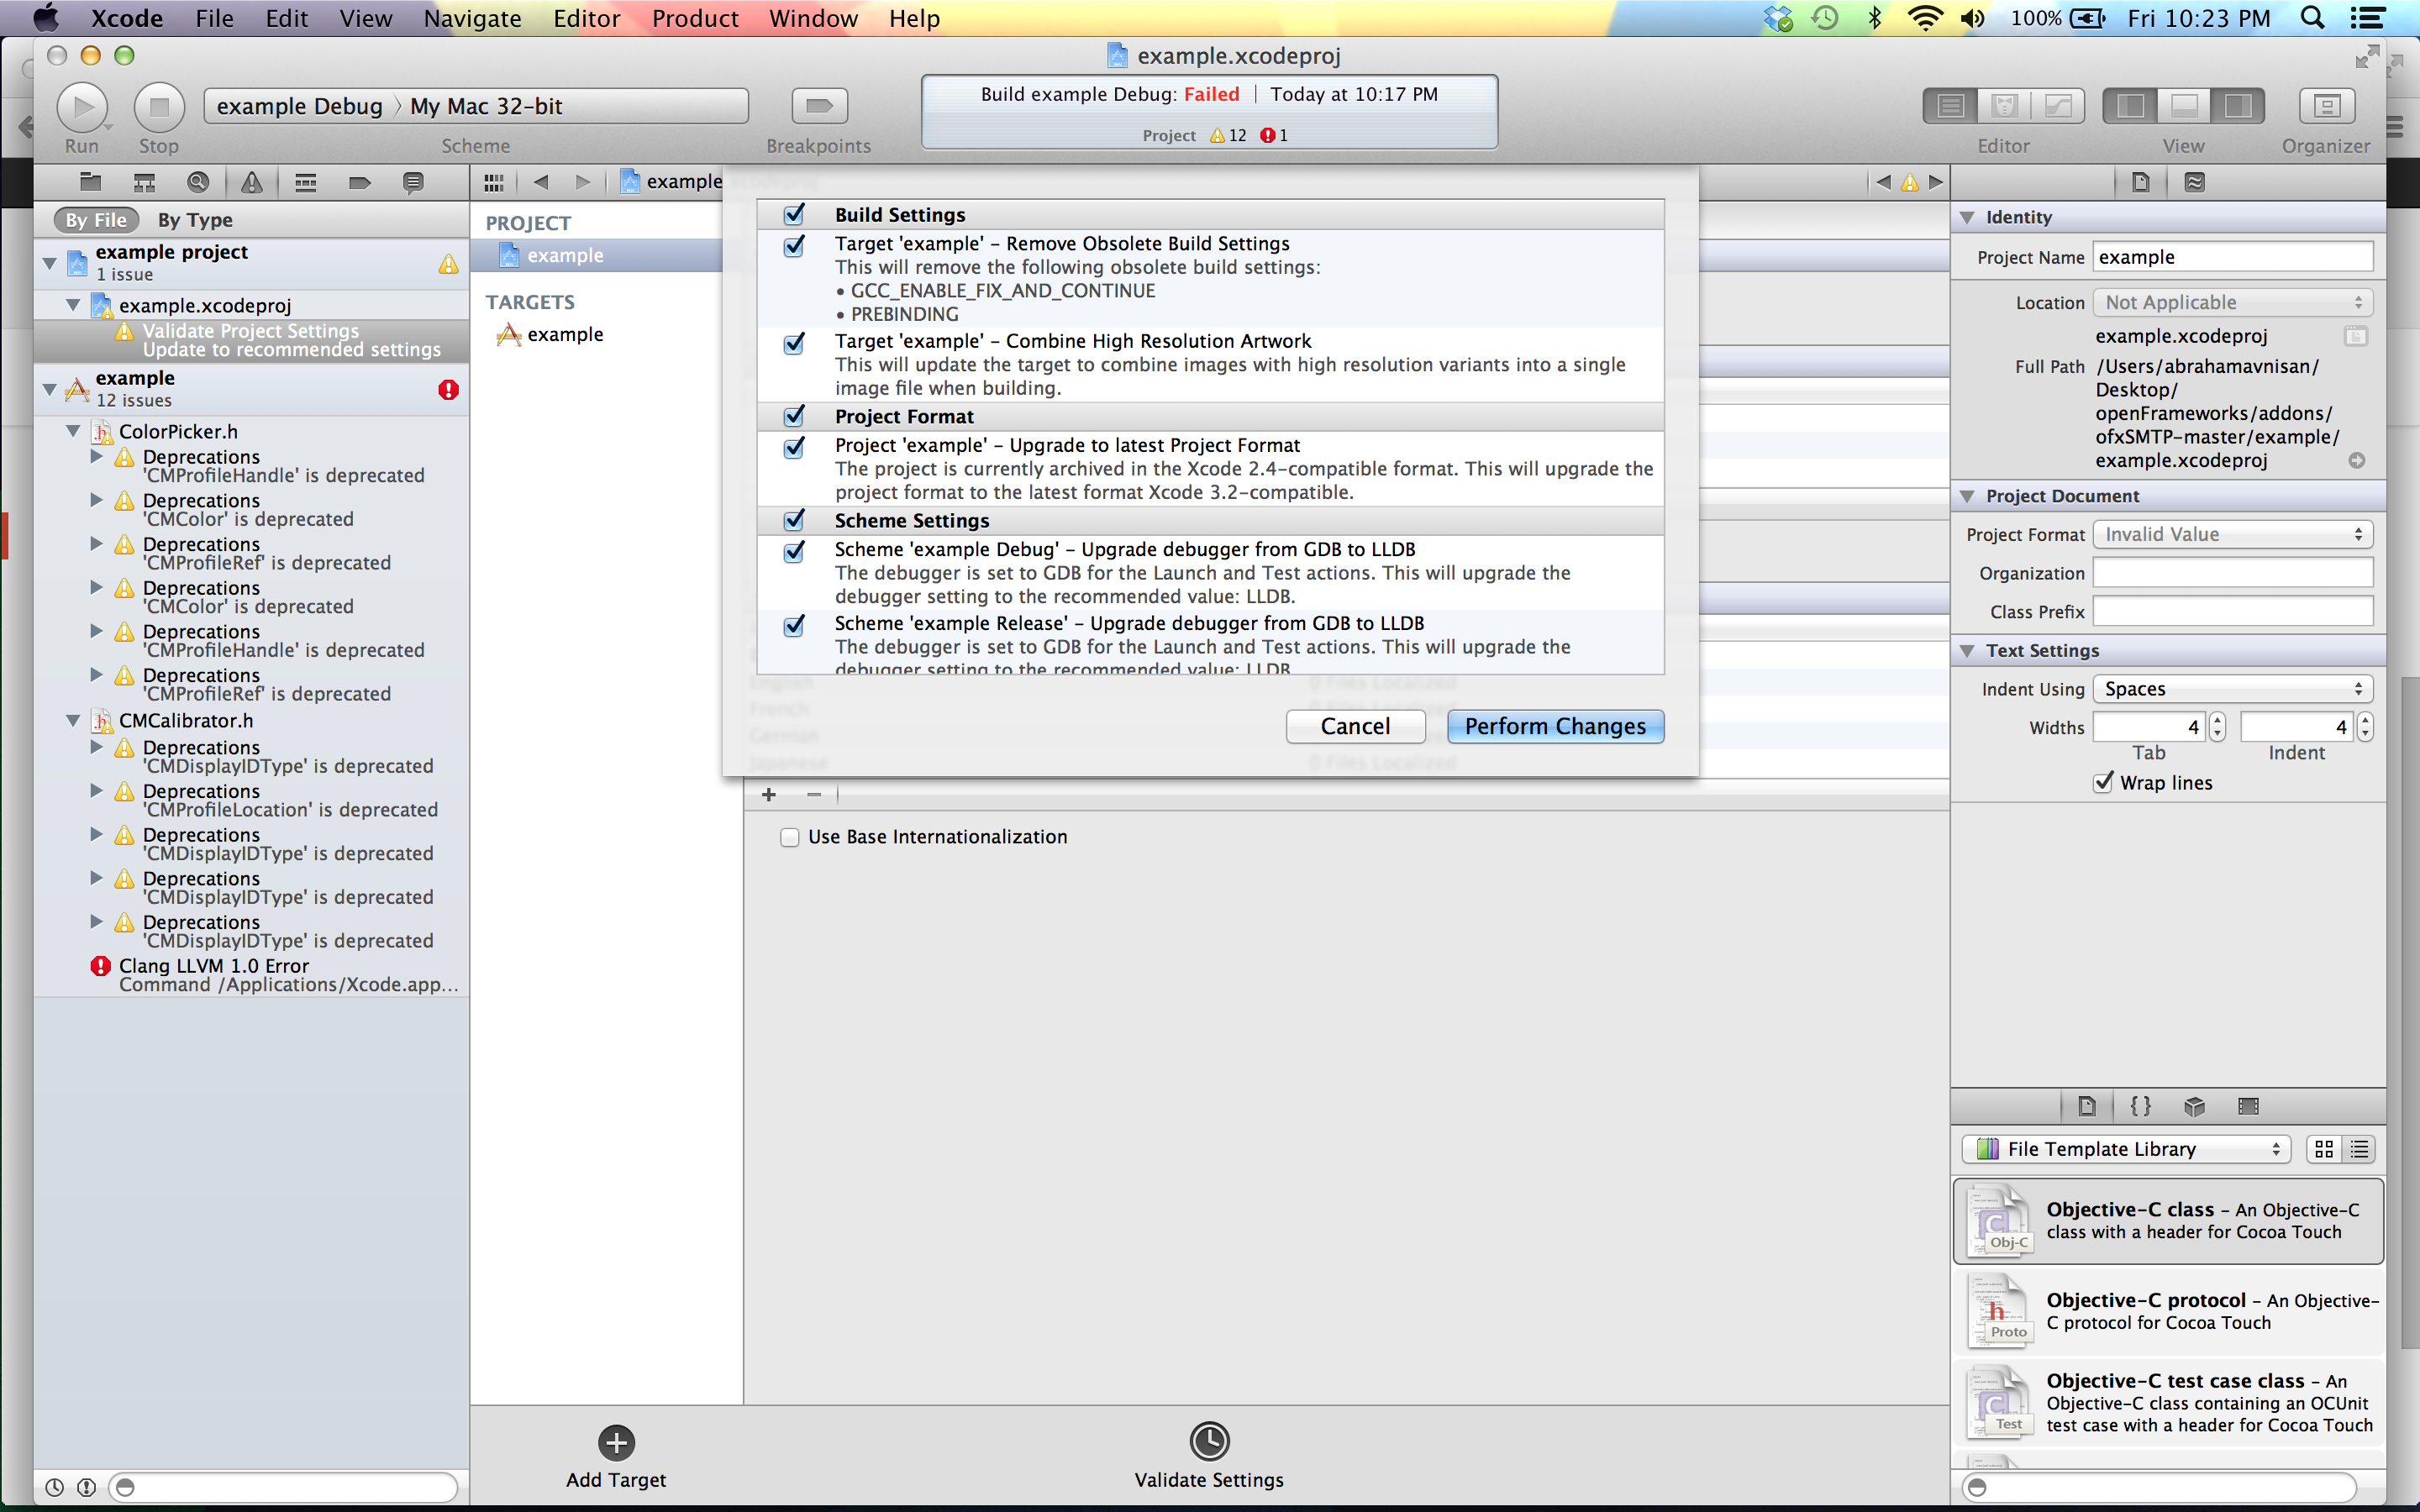This screenshot has width=2420, height=1512.
Task: Open the Object library cube icon
Action: point(2194,1106)
